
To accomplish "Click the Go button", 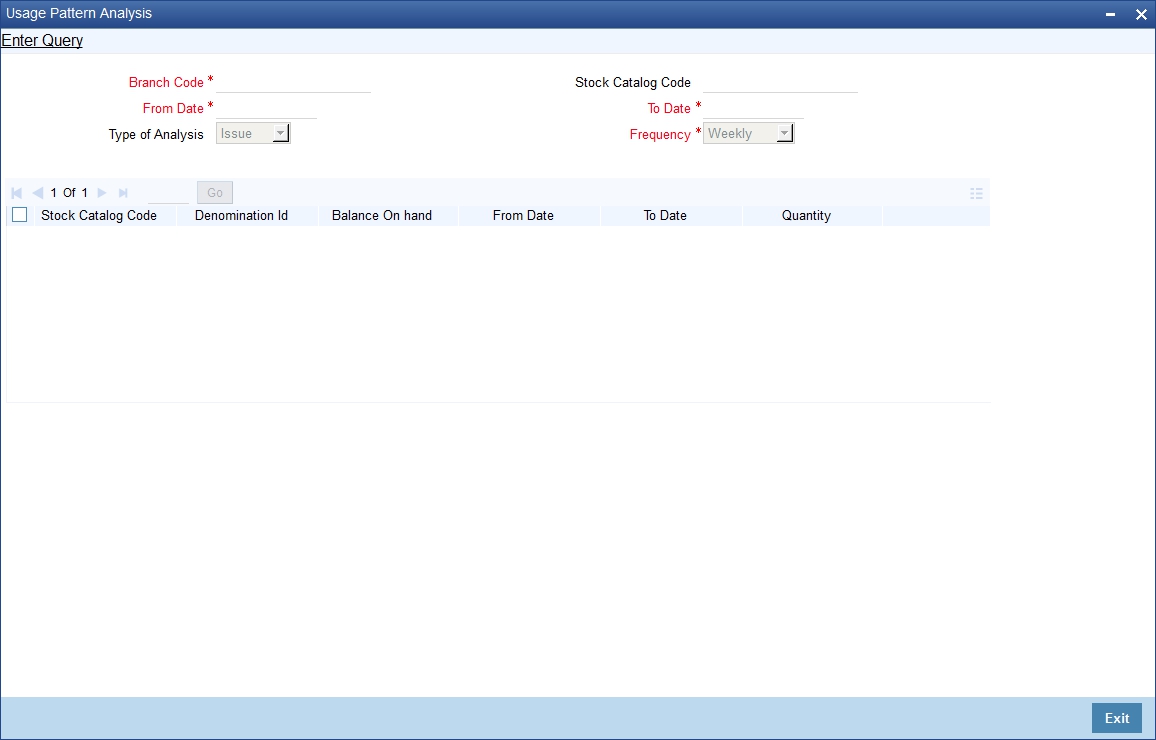I will pyautogui.click(x=215, y=192).
